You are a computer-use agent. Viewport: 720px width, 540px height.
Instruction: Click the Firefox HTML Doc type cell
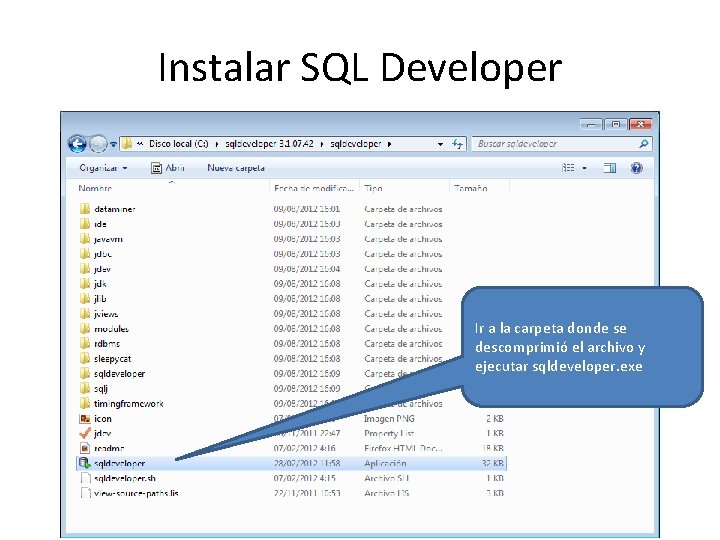(403, 448)
